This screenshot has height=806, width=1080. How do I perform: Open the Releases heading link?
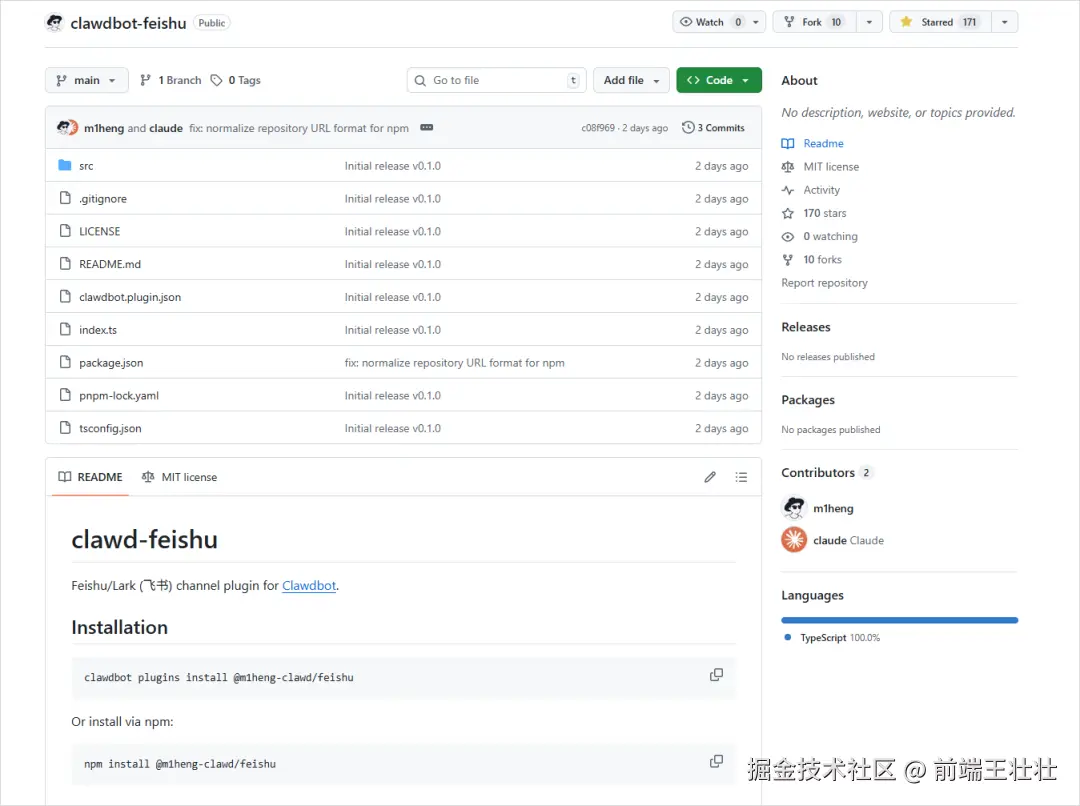click(806, 327)
